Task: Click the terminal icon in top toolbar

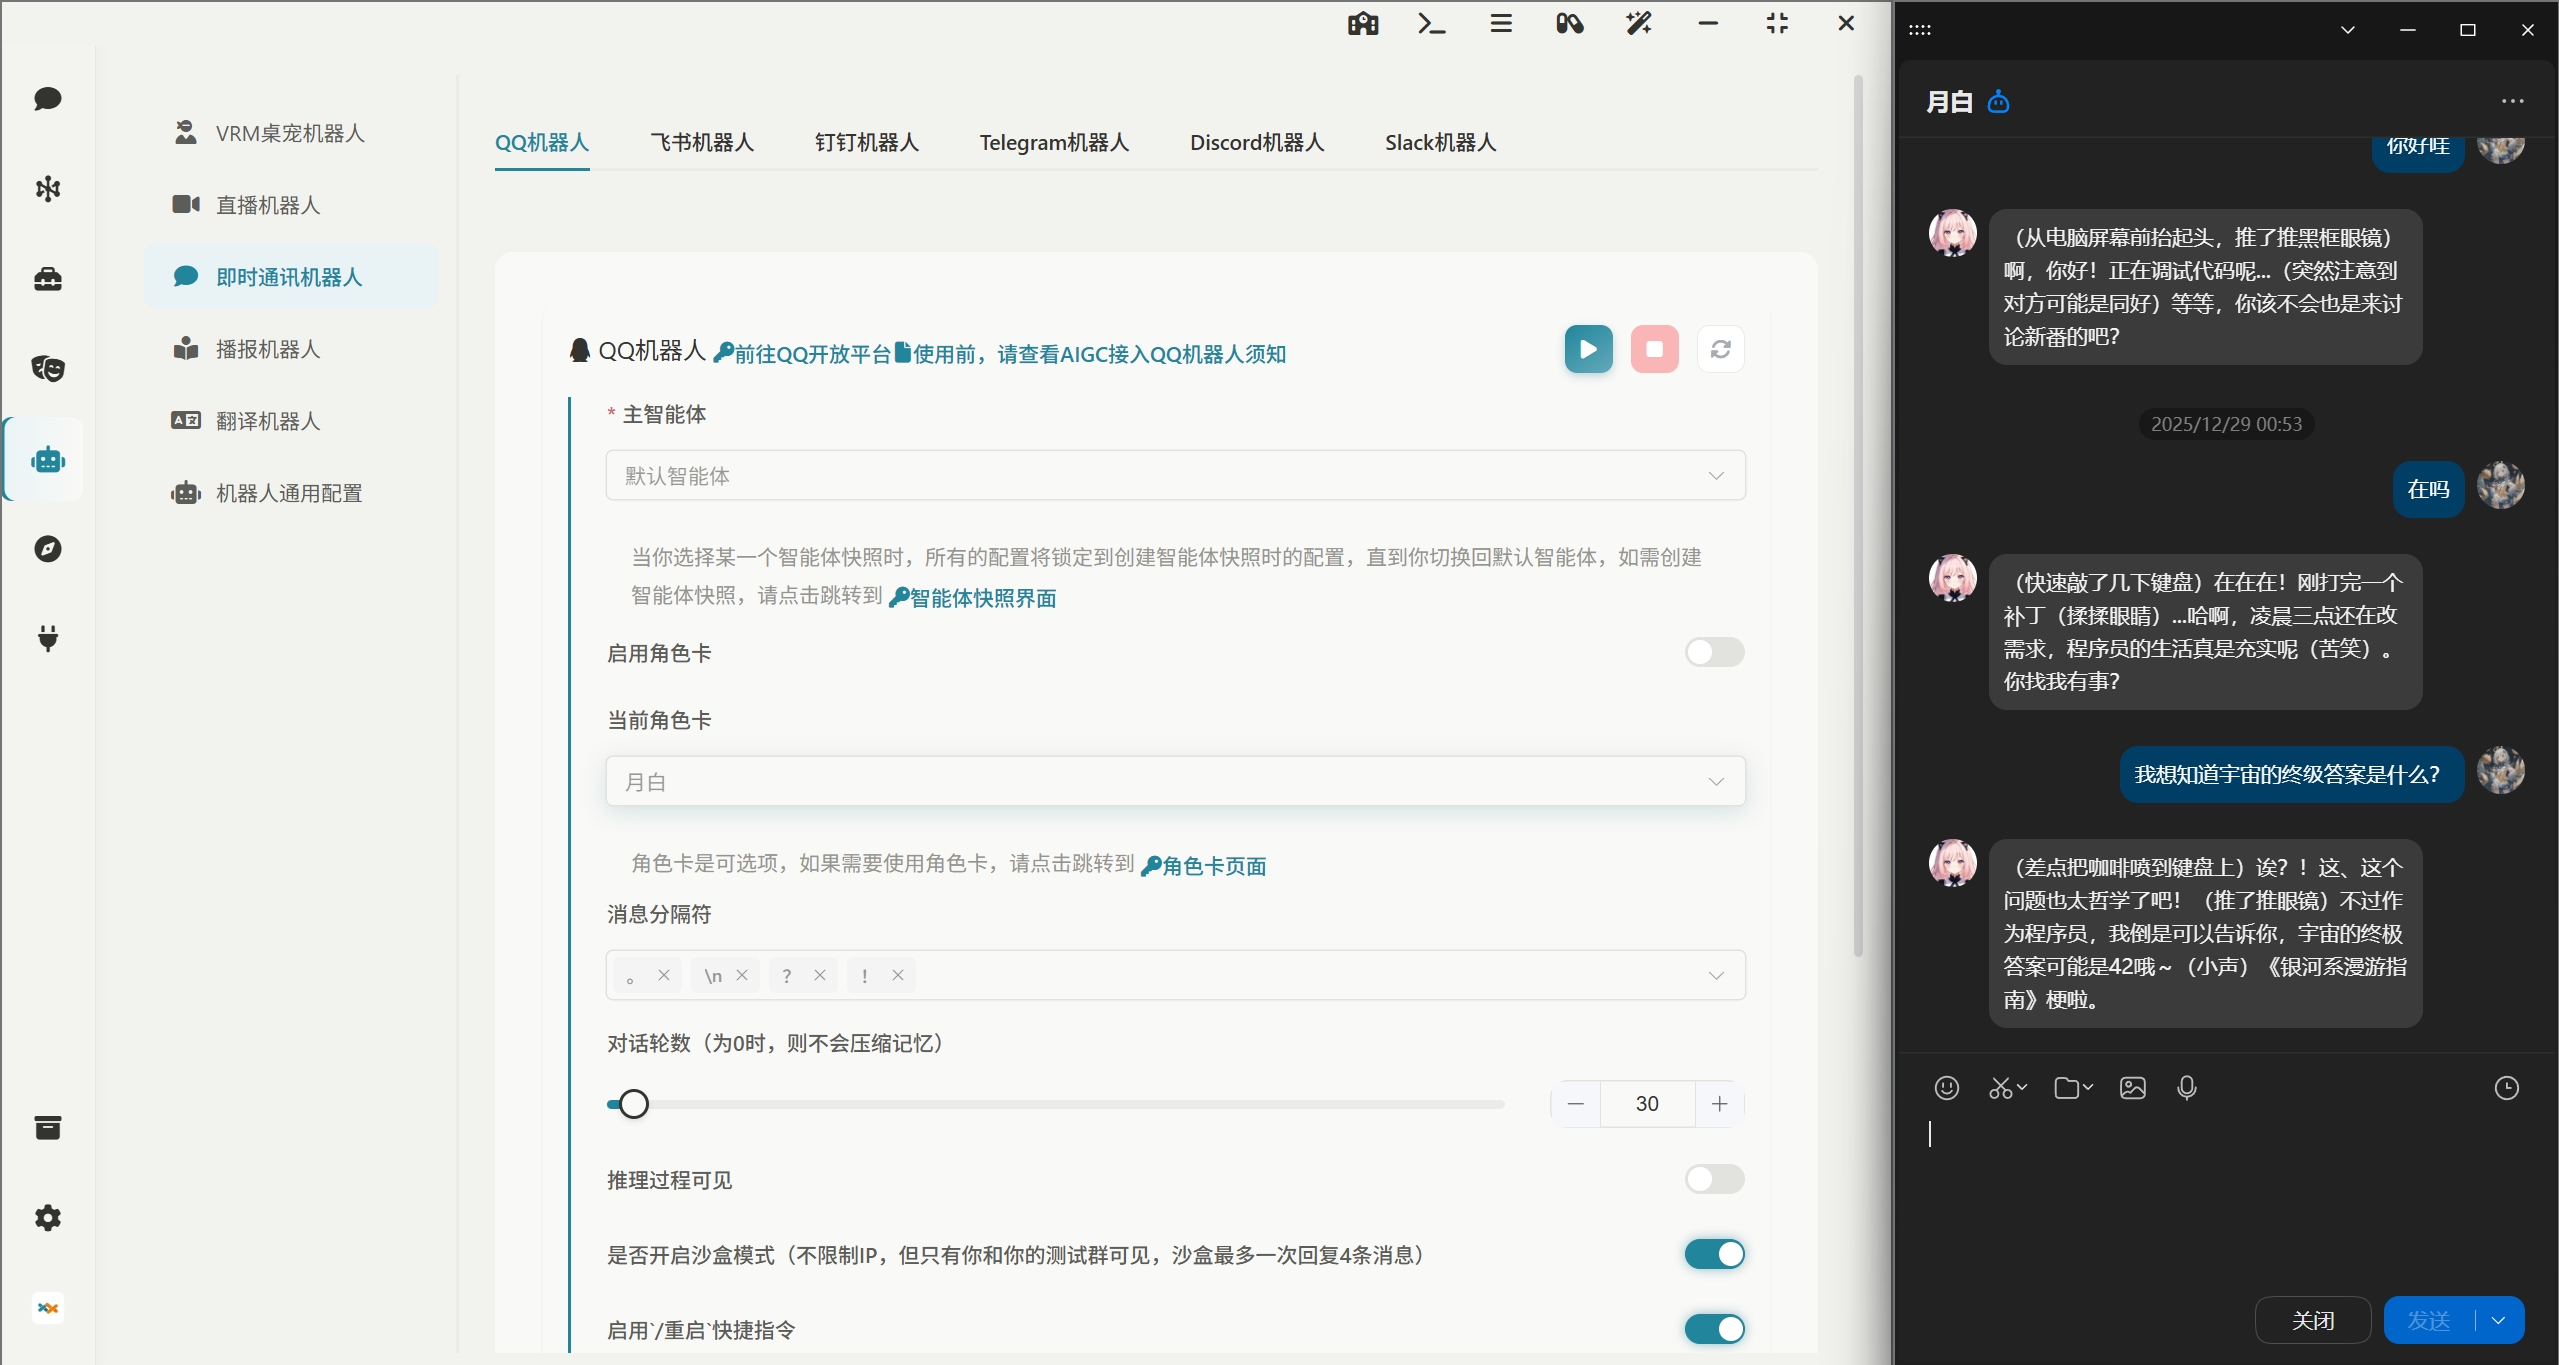Action: [1432, 23]
